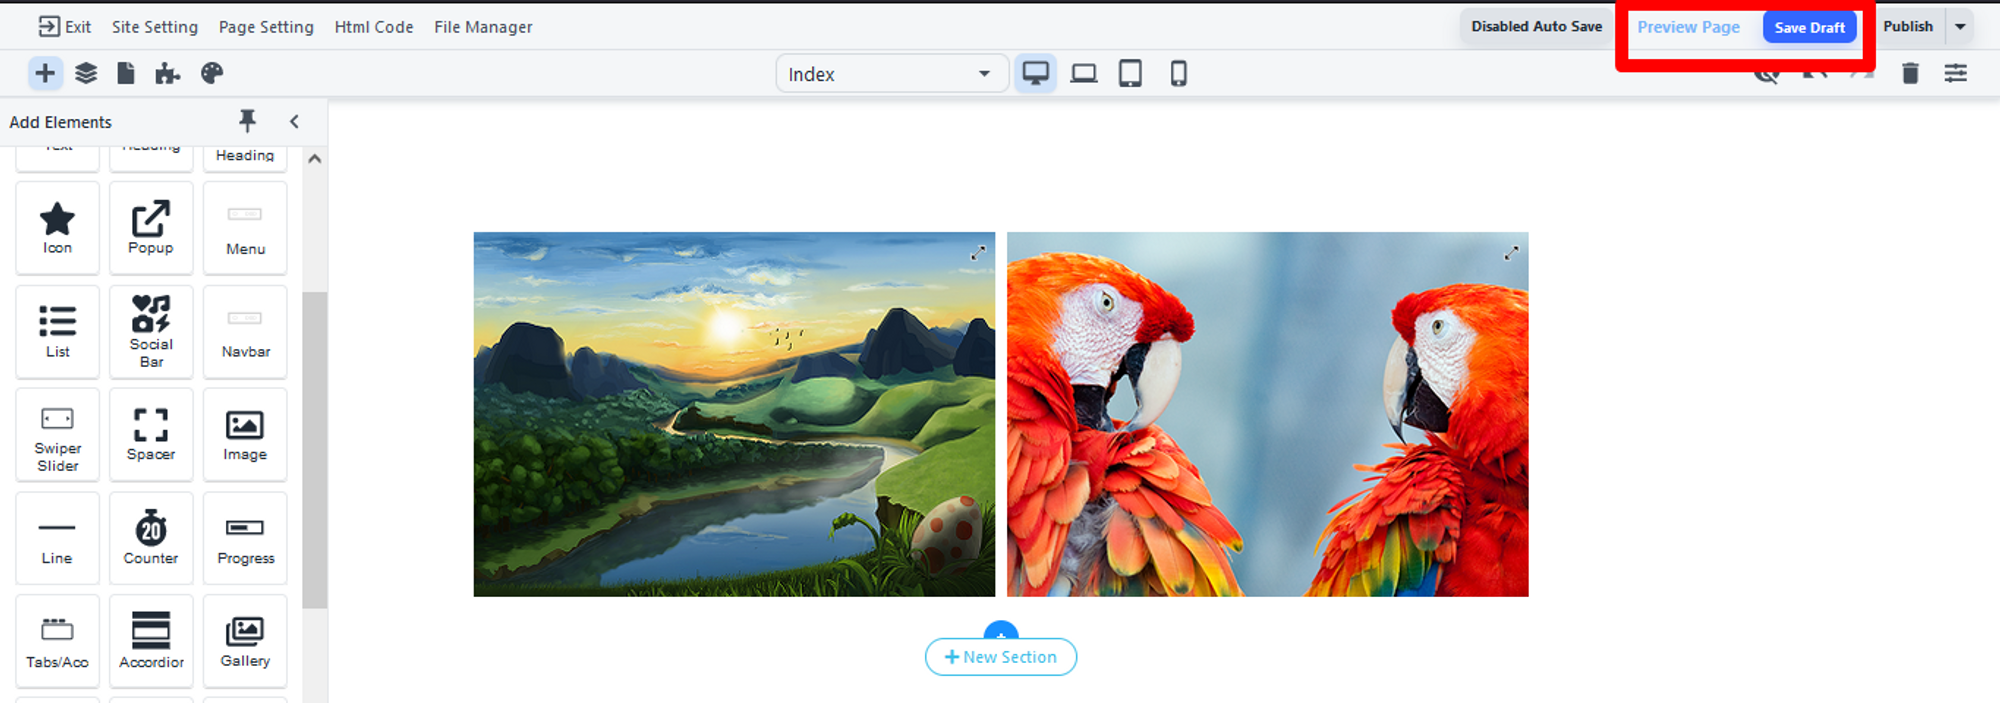Image resolution: width=2000 pixels, height=703 pixels.
Task: Pick the Gallery element
Action: pyautogui.click(x=245, y=641)
